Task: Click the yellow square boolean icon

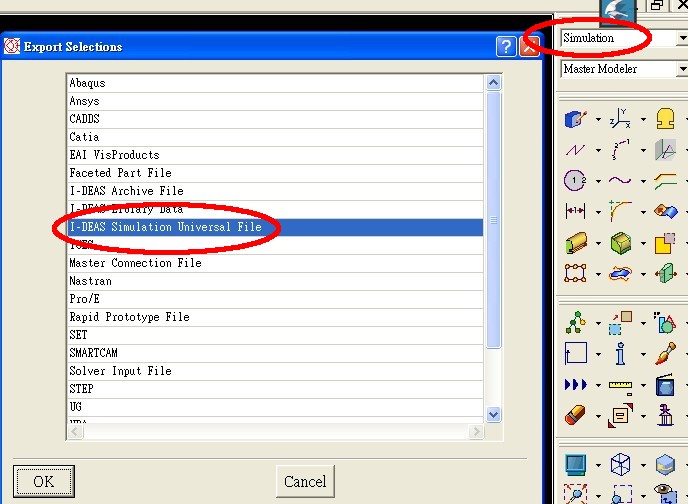Action: (665, 243)
